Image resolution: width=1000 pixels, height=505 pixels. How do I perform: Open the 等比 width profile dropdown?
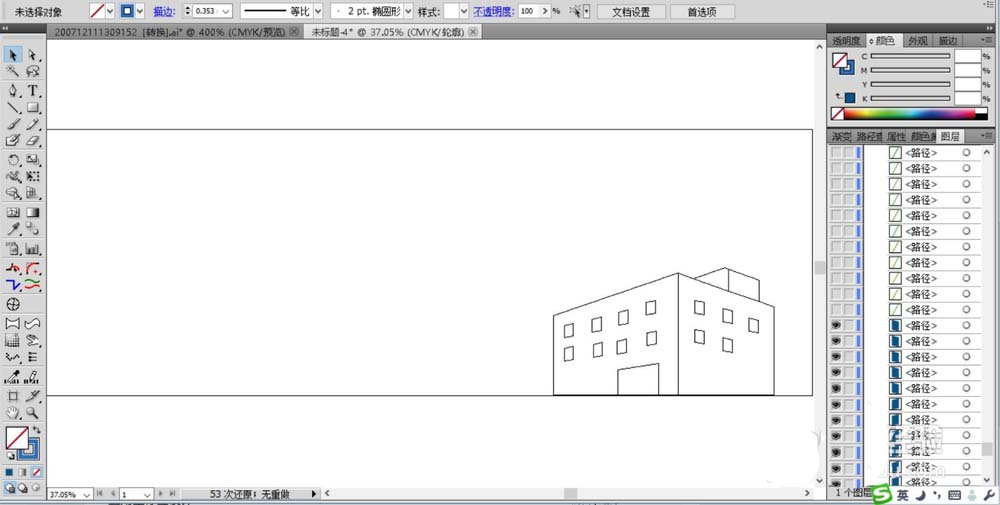click(x=318, y=11)
